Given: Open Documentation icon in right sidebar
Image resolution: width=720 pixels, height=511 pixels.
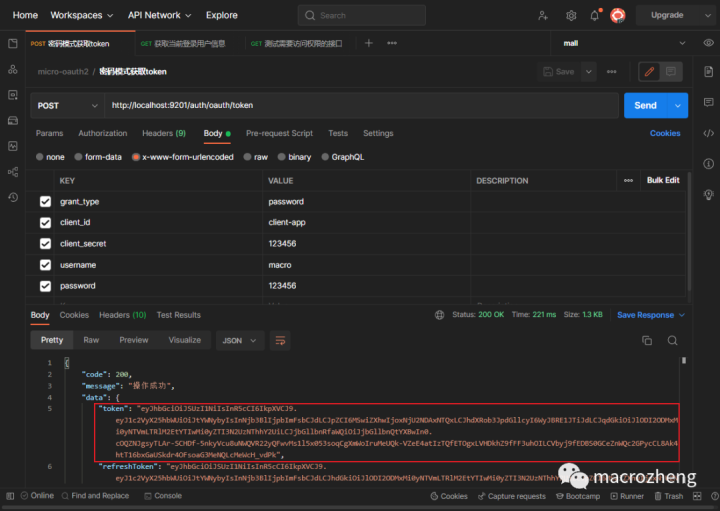Looking at the screenshot, I should 709,72.
